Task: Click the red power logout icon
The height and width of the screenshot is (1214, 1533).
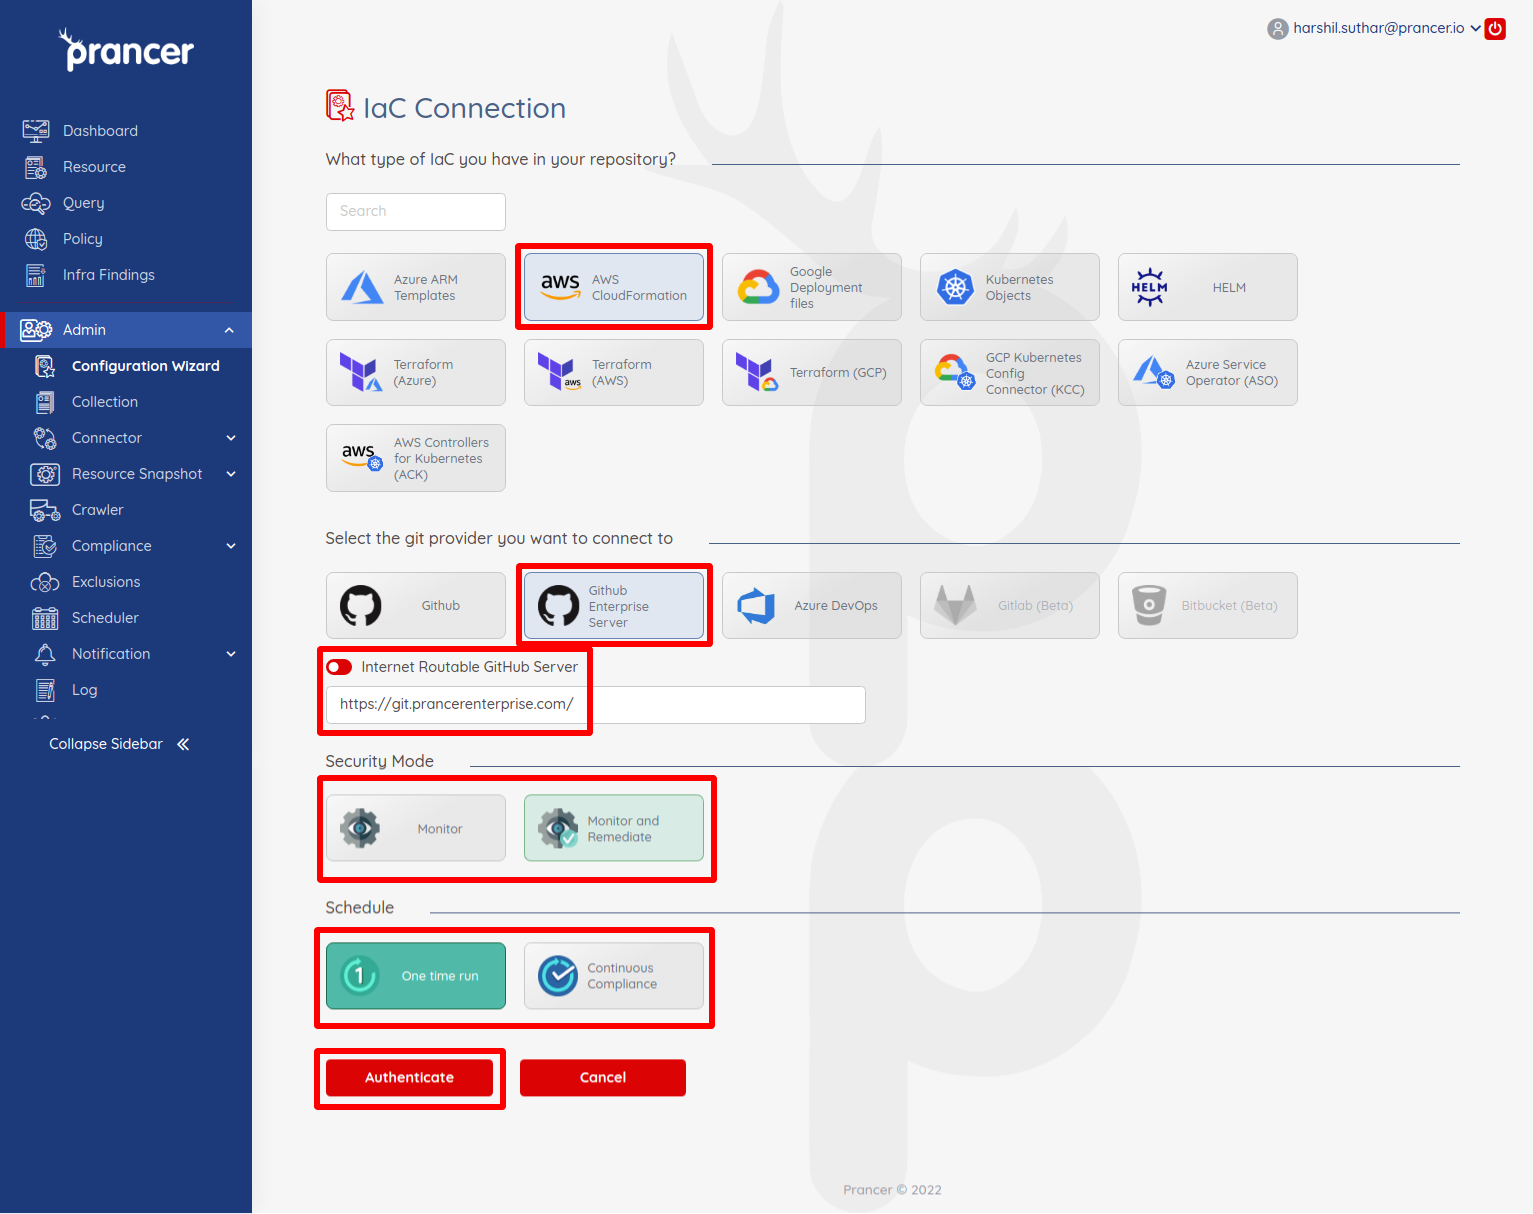Action: point(1495,29)
